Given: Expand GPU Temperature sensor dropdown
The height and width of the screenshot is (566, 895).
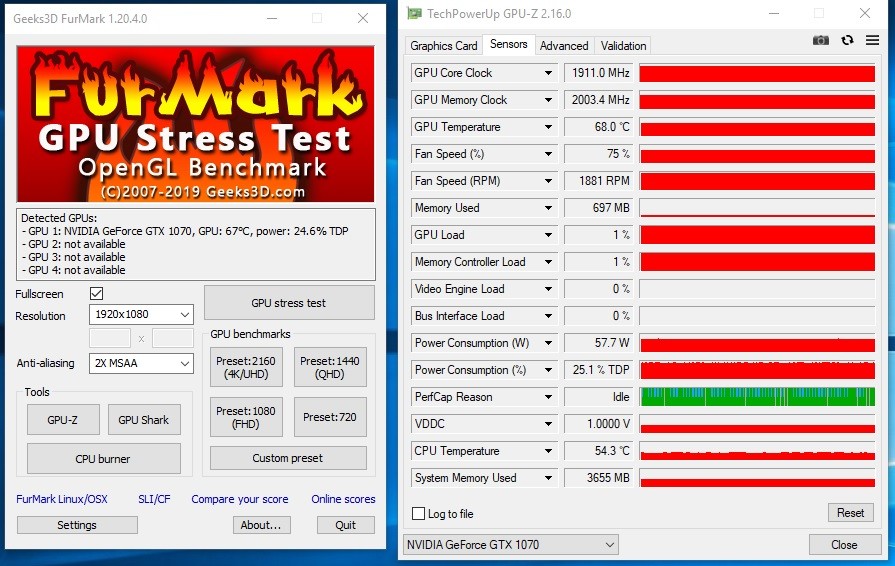Looking at the screenshot, I should click(x=548, y=127).
